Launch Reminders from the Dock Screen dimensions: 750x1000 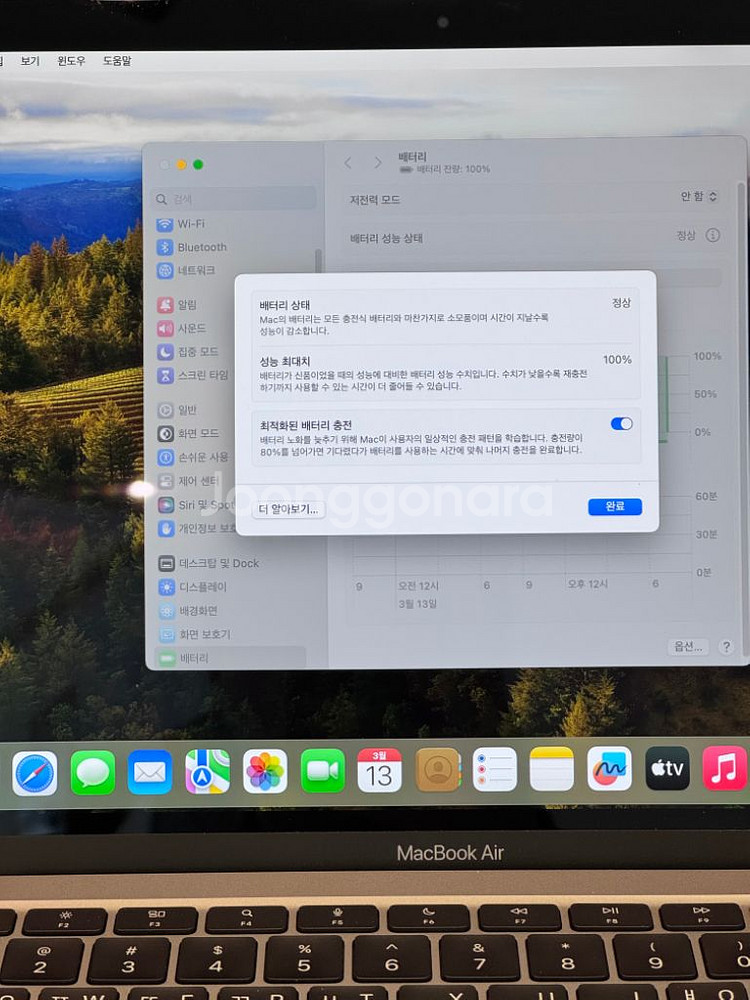tap(494, 769)
